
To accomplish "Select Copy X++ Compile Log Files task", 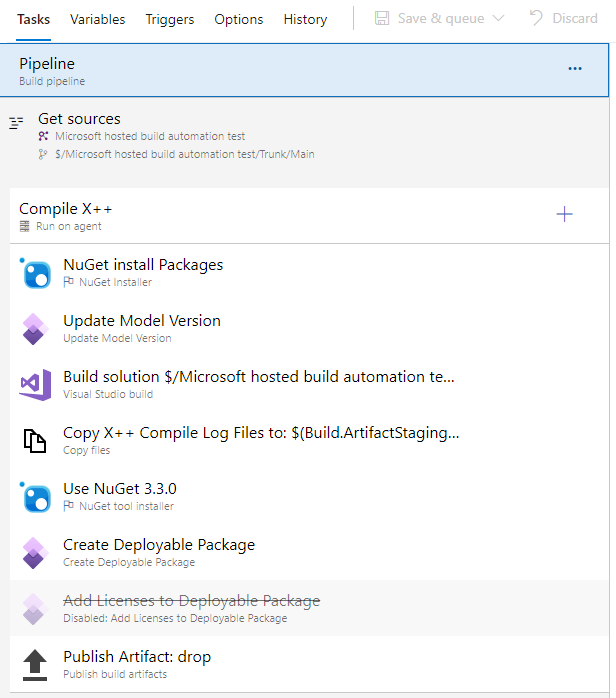I will [x=309, y=441].
